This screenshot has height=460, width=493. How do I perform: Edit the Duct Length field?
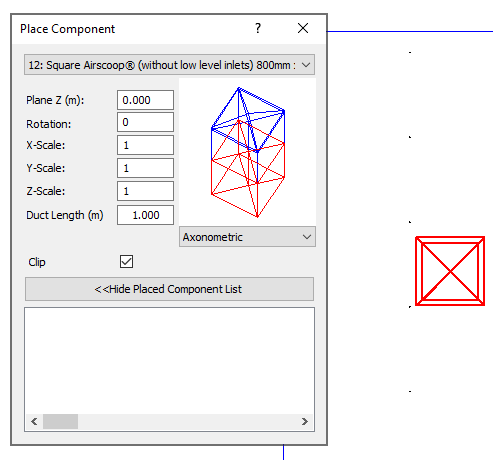pos(145,215)
